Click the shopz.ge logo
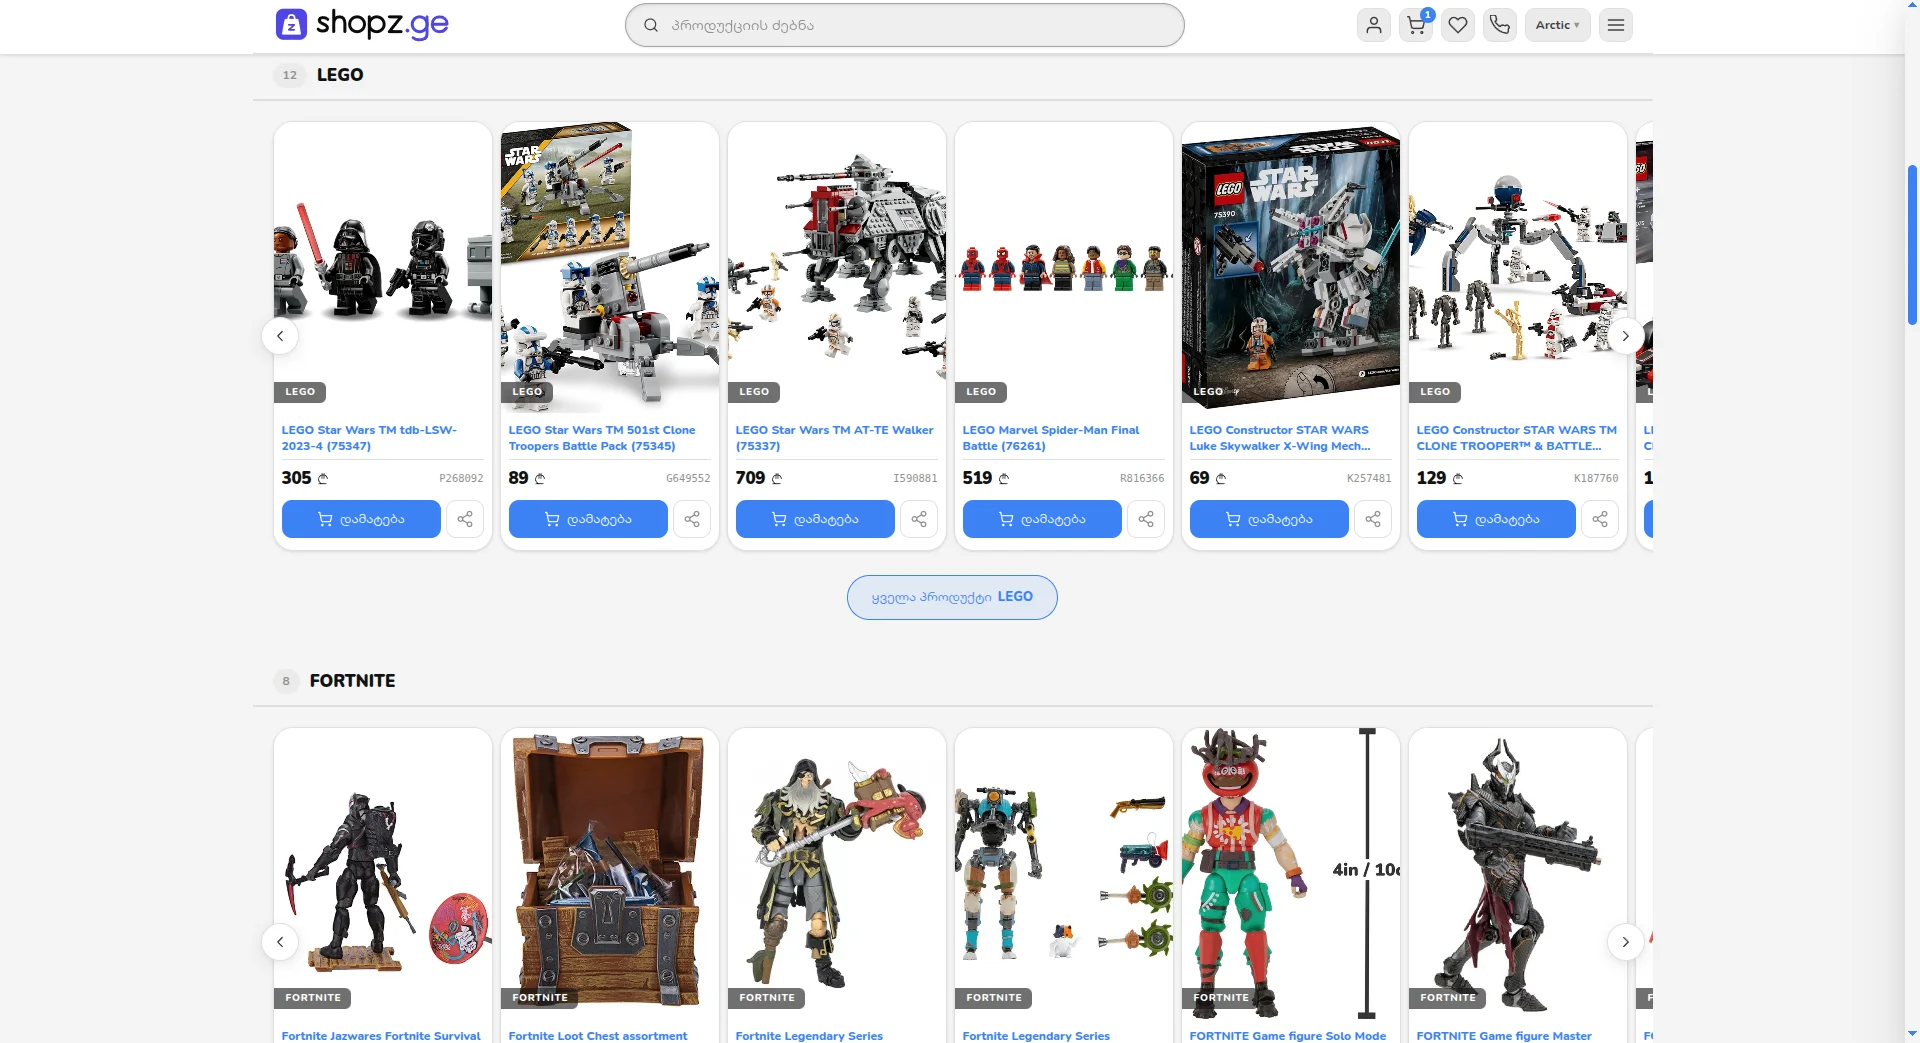Image resolution: width=1920 pixels, height=1043 pixels. [x=362, y=23]
